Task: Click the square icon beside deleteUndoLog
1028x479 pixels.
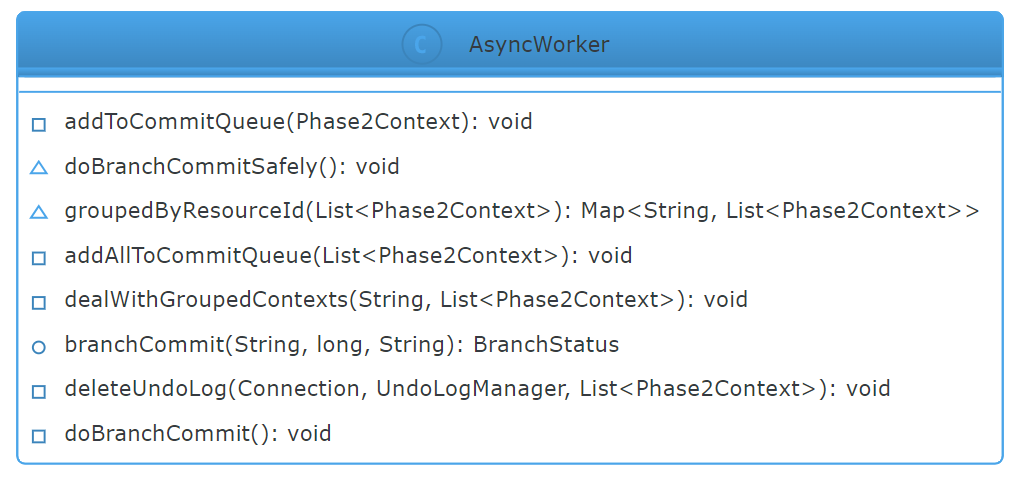Action: coord(39,392)
